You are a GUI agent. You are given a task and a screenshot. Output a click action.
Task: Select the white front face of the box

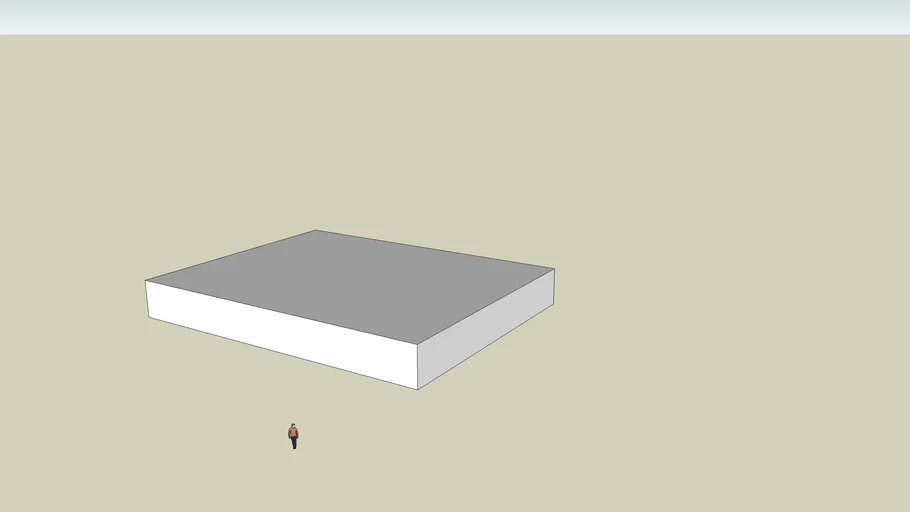click(282, 334)
